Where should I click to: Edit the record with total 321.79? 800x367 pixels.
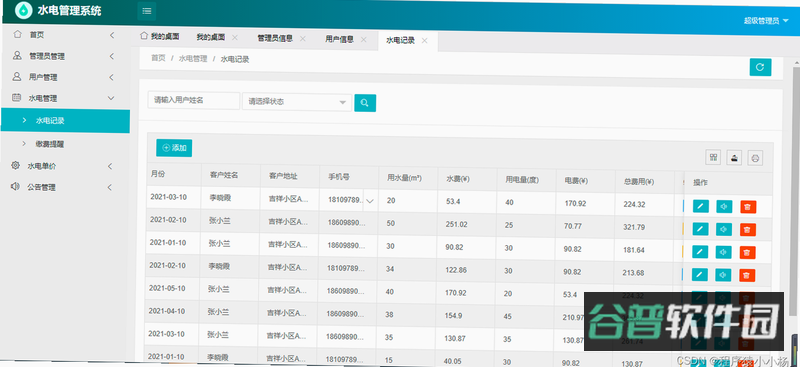(700, 229)
